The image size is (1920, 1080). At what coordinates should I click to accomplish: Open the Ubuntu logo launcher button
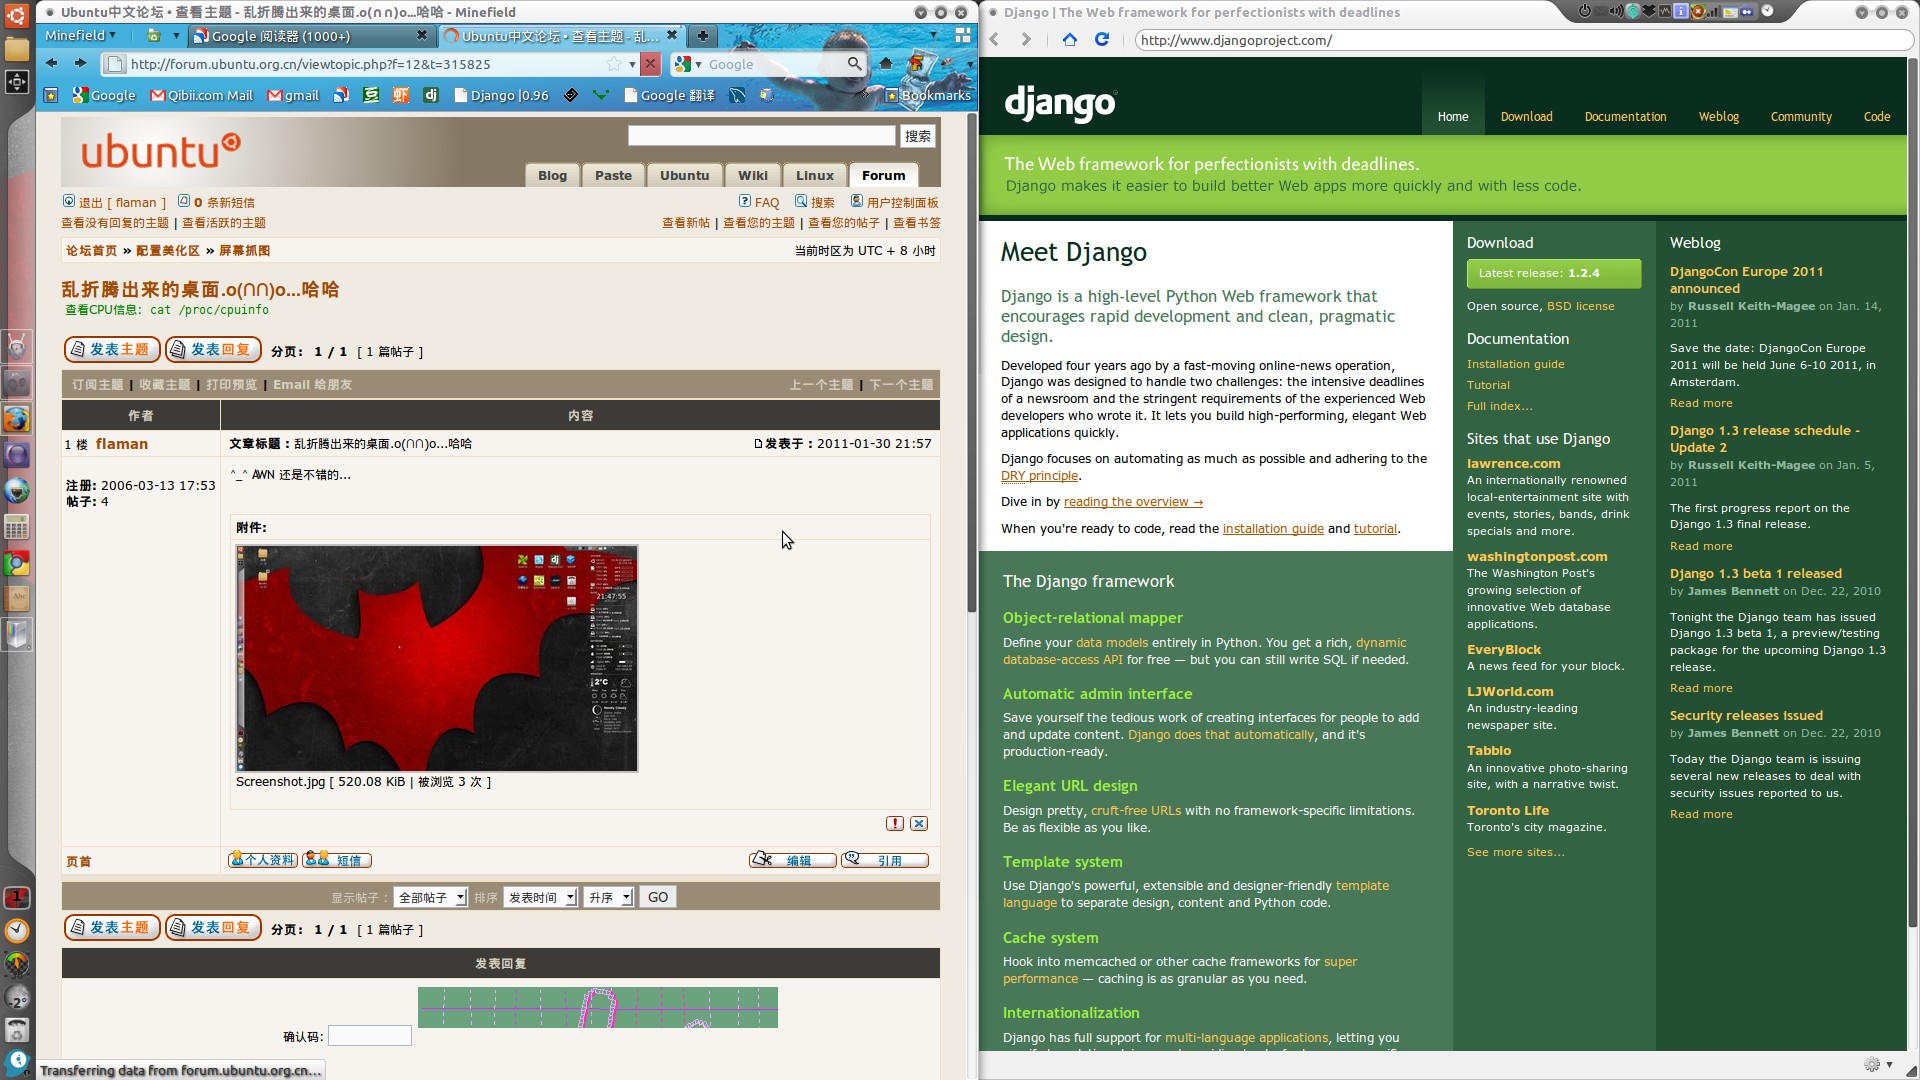tap(17, 15)
